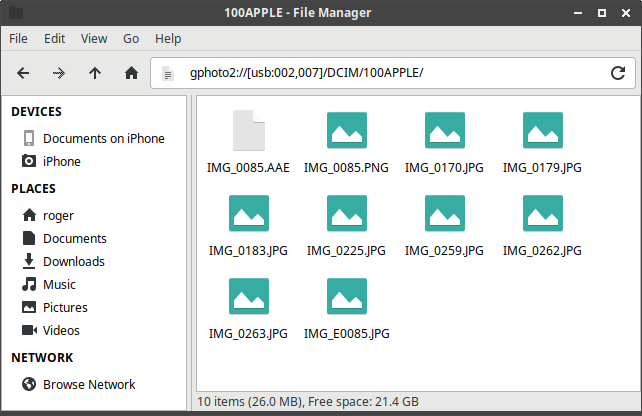Screen dimensions: 642x416
Task: Select the IMG_0225.JPG image icon
Action: (347, 213)
